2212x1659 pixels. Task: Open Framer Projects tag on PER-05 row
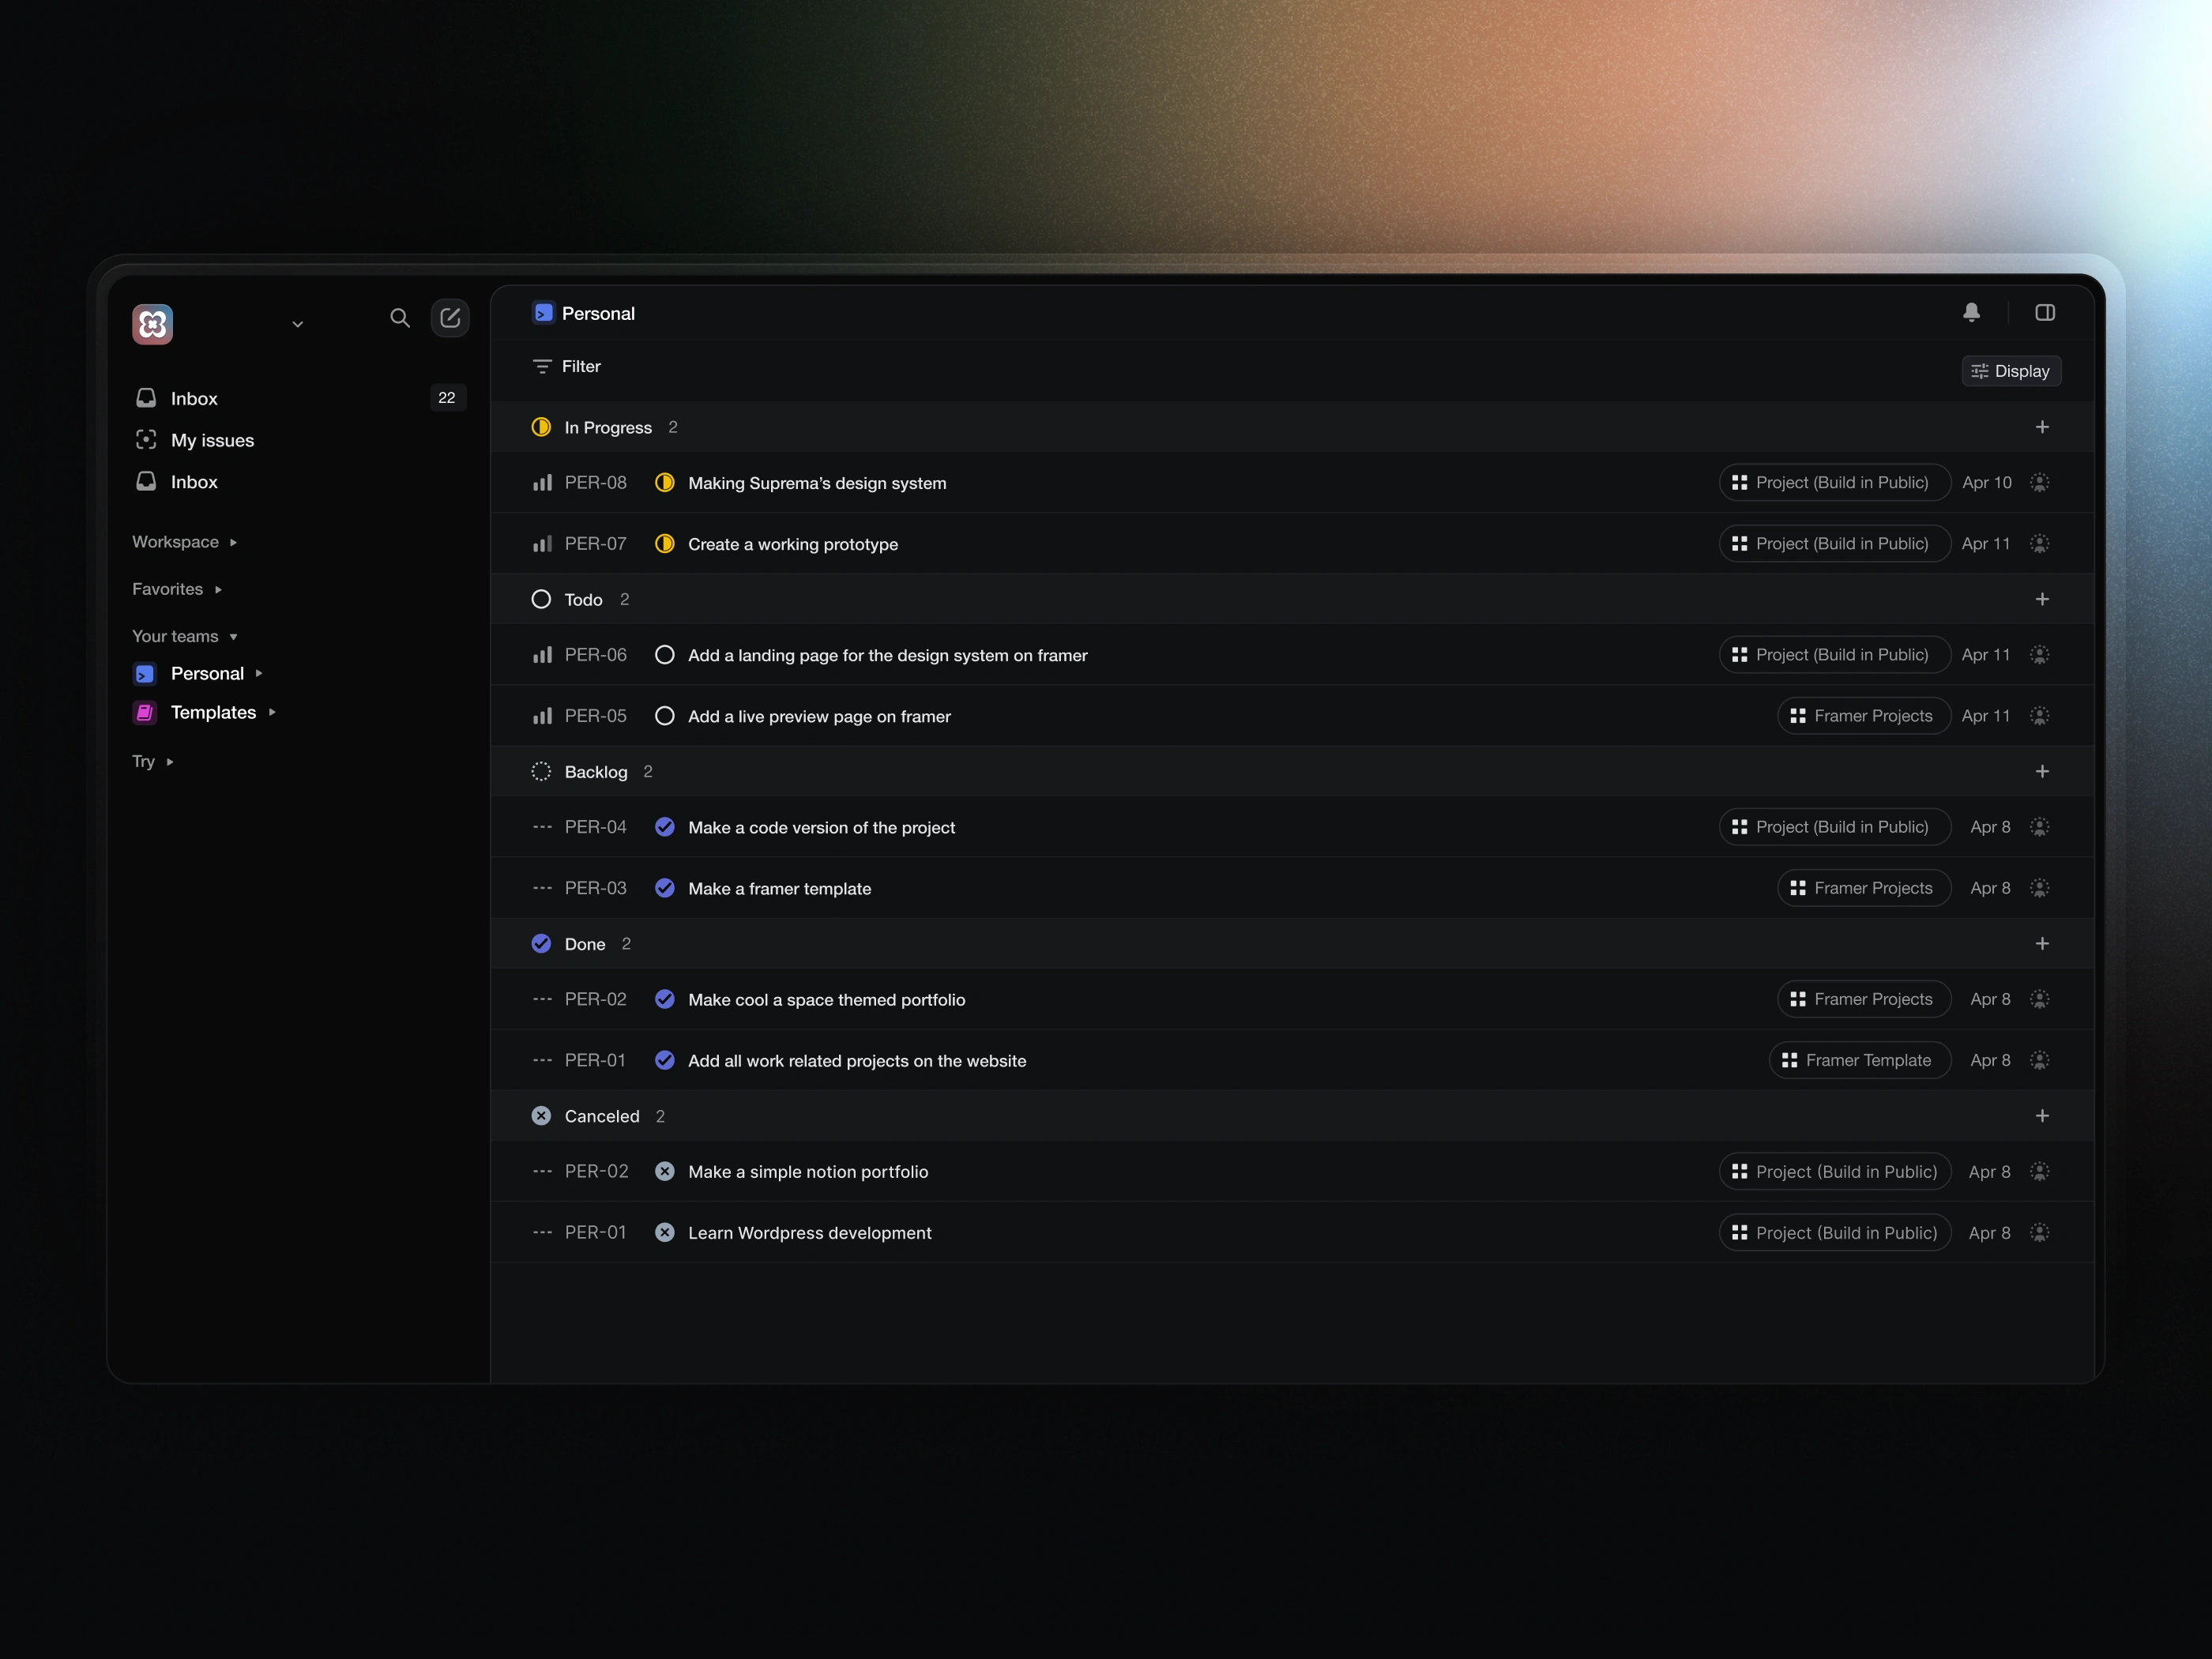[x=1863, y=716]
